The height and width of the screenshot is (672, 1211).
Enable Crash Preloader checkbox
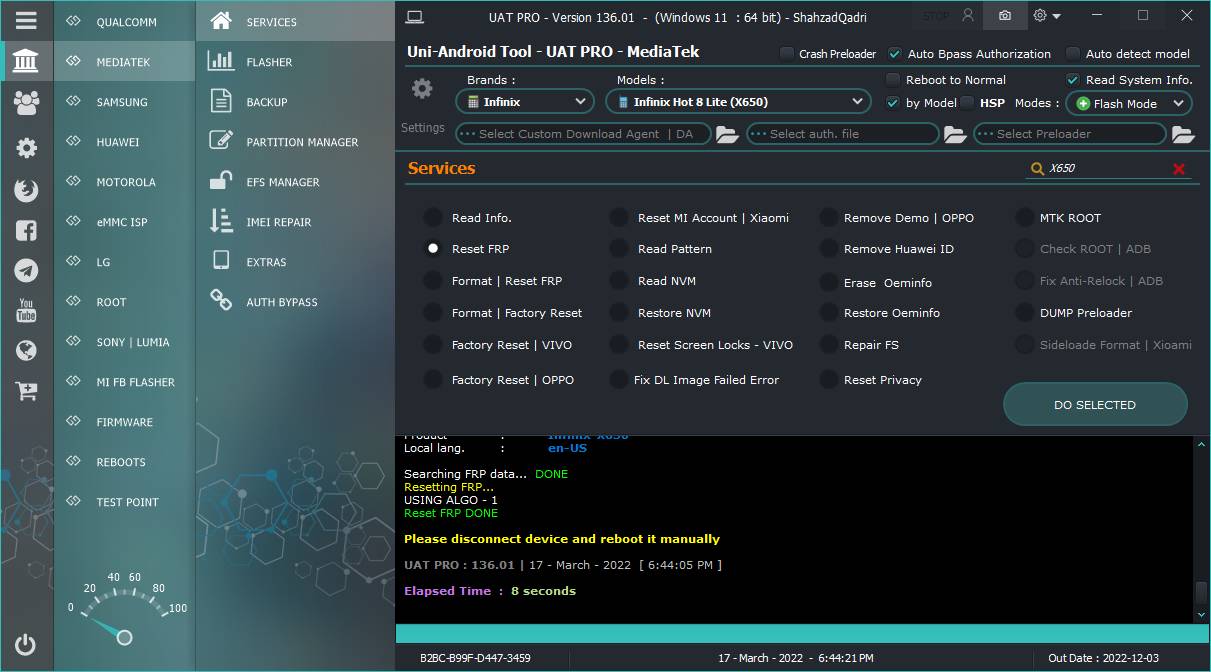pos(787,54)
